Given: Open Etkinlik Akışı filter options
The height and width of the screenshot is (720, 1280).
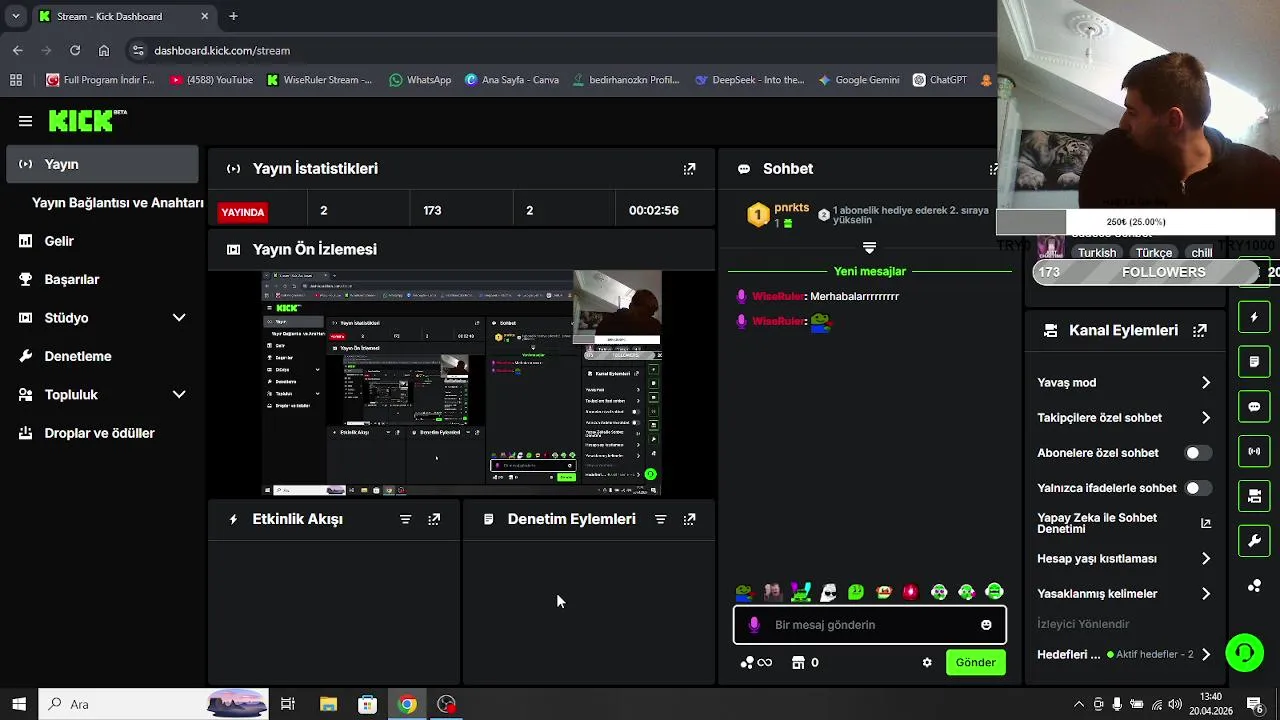Looking at the screenshot, I should 405,519.
